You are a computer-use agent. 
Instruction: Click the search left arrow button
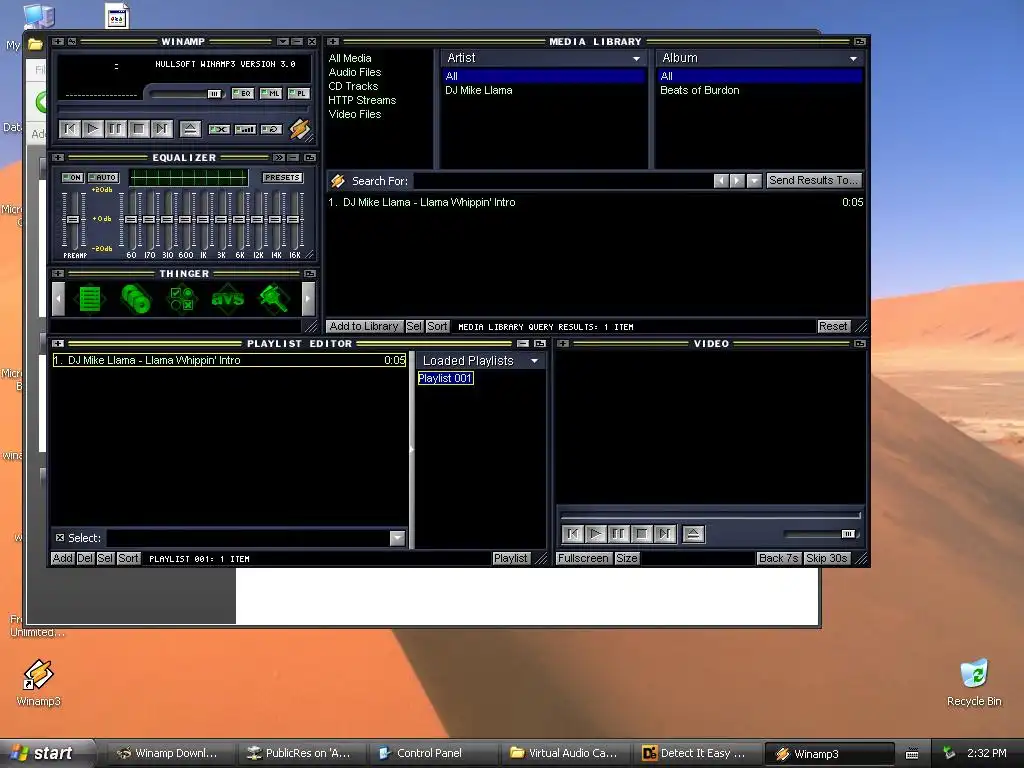pyautogui.click(x=721, y=181)
